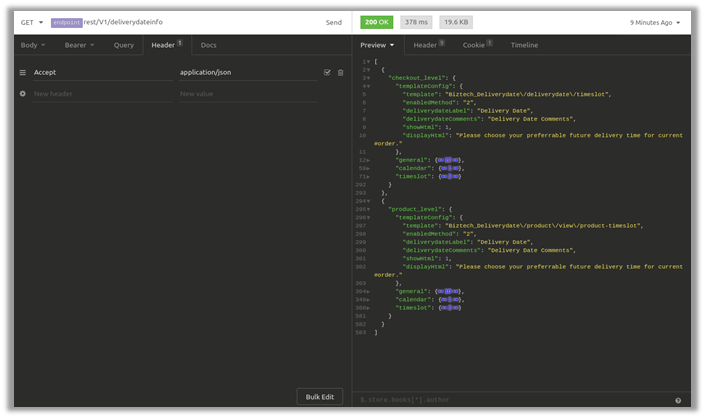Click the Send button

coord(333,22)
